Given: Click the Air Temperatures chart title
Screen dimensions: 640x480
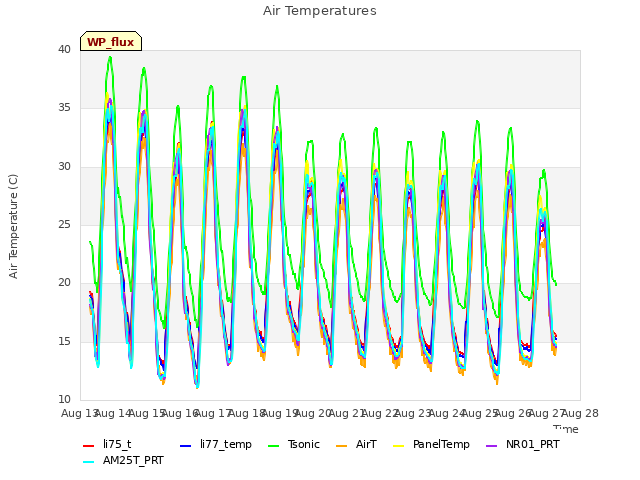Looking at the screenshot, I should click(x=320, y=11).
